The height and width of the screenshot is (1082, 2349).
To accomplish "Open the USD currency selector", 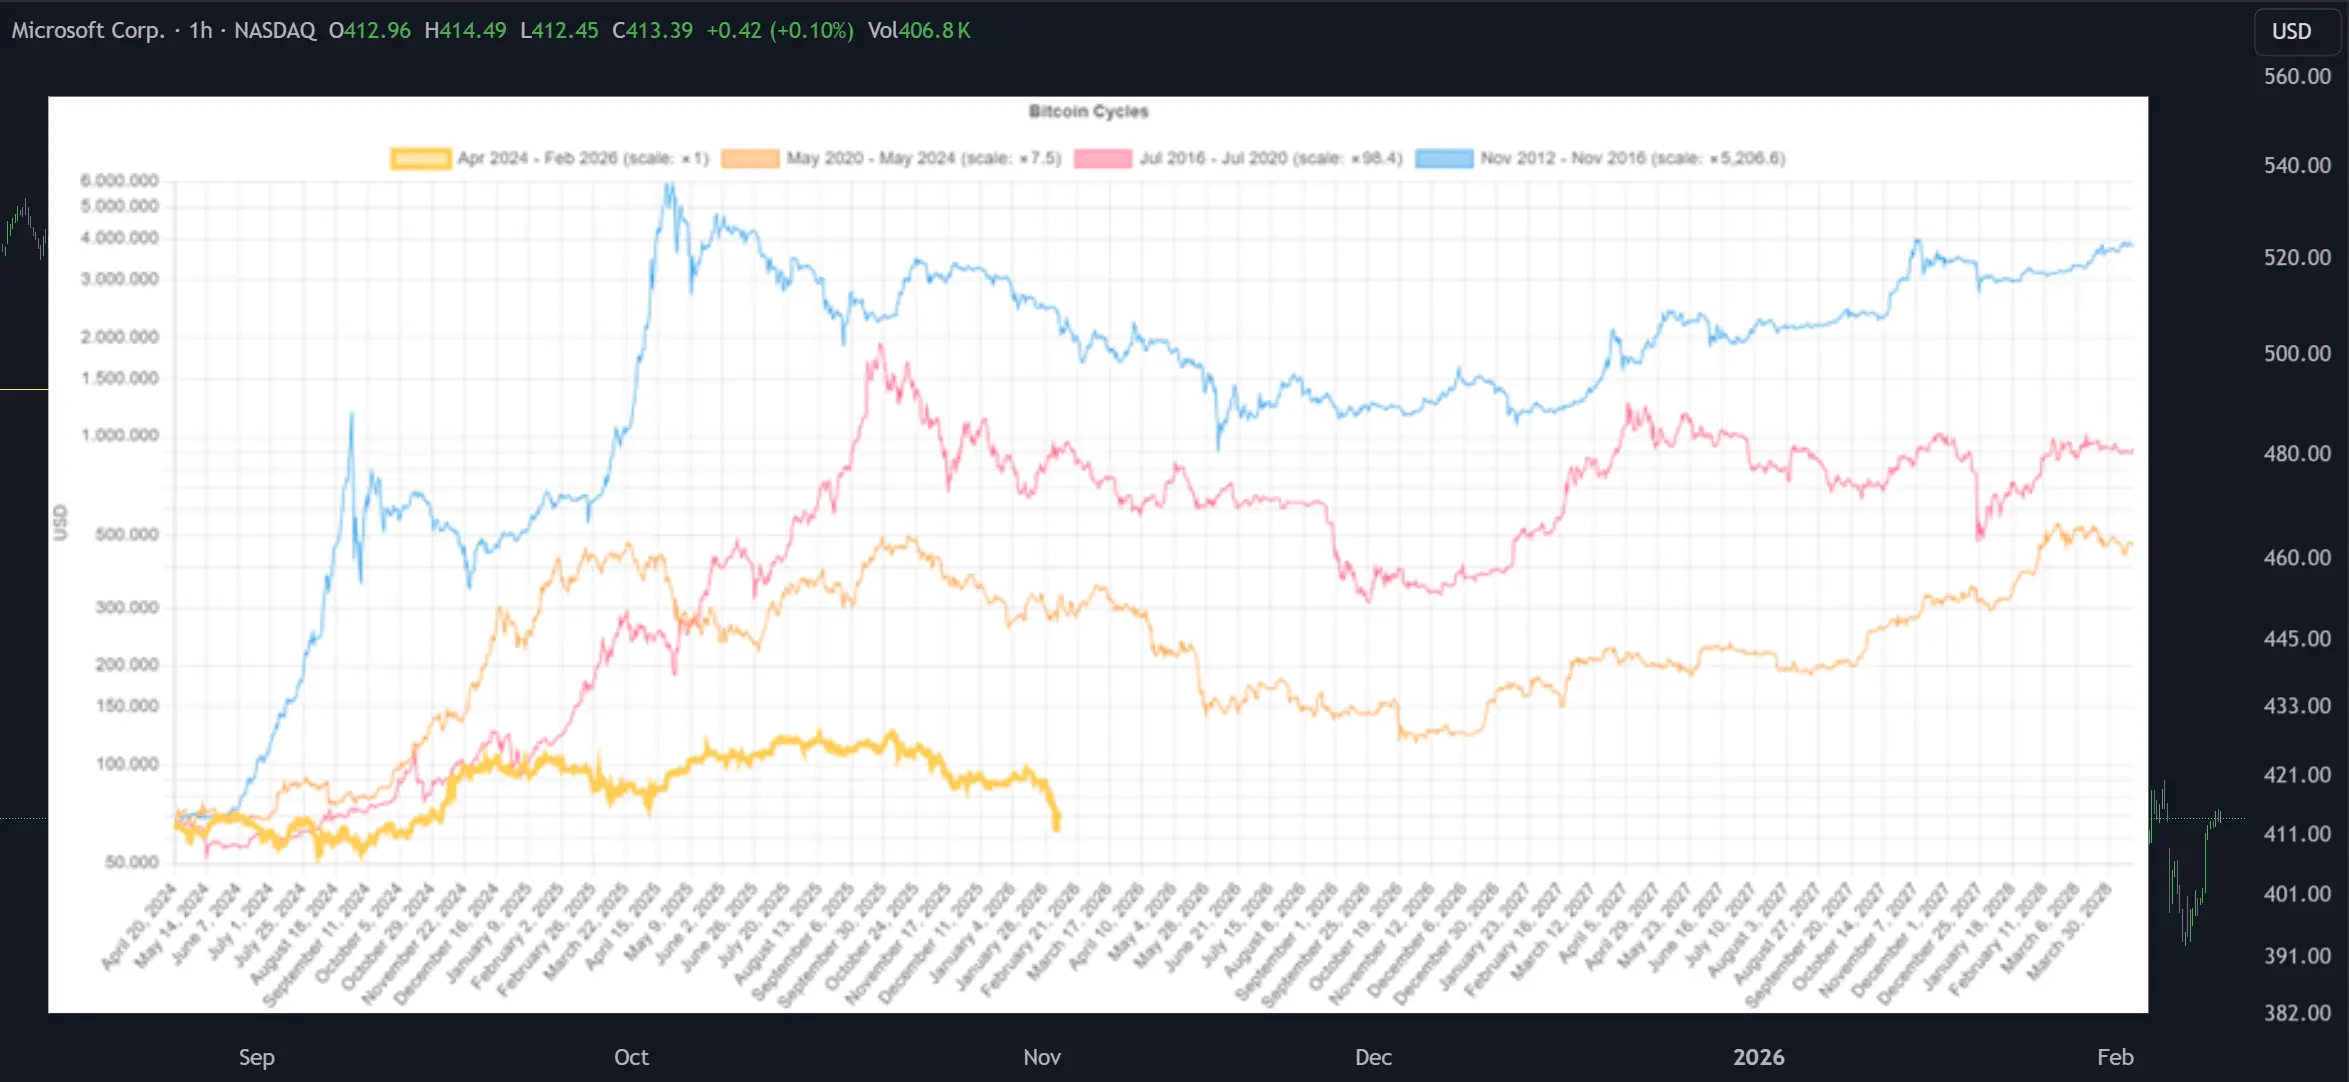I will (x=2292, y=31).
